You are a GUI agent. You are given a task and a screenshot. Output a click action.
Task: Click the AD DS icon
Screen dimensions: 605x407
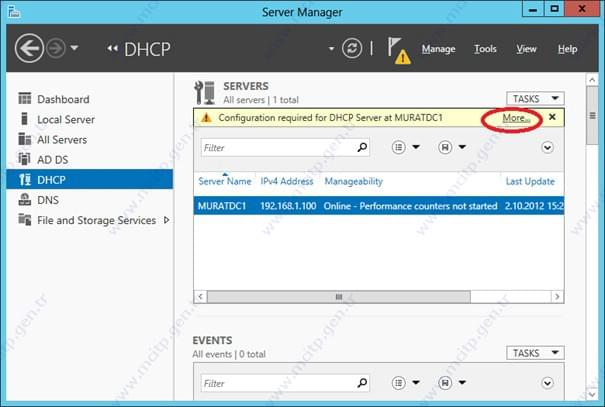tap(24, 159)
